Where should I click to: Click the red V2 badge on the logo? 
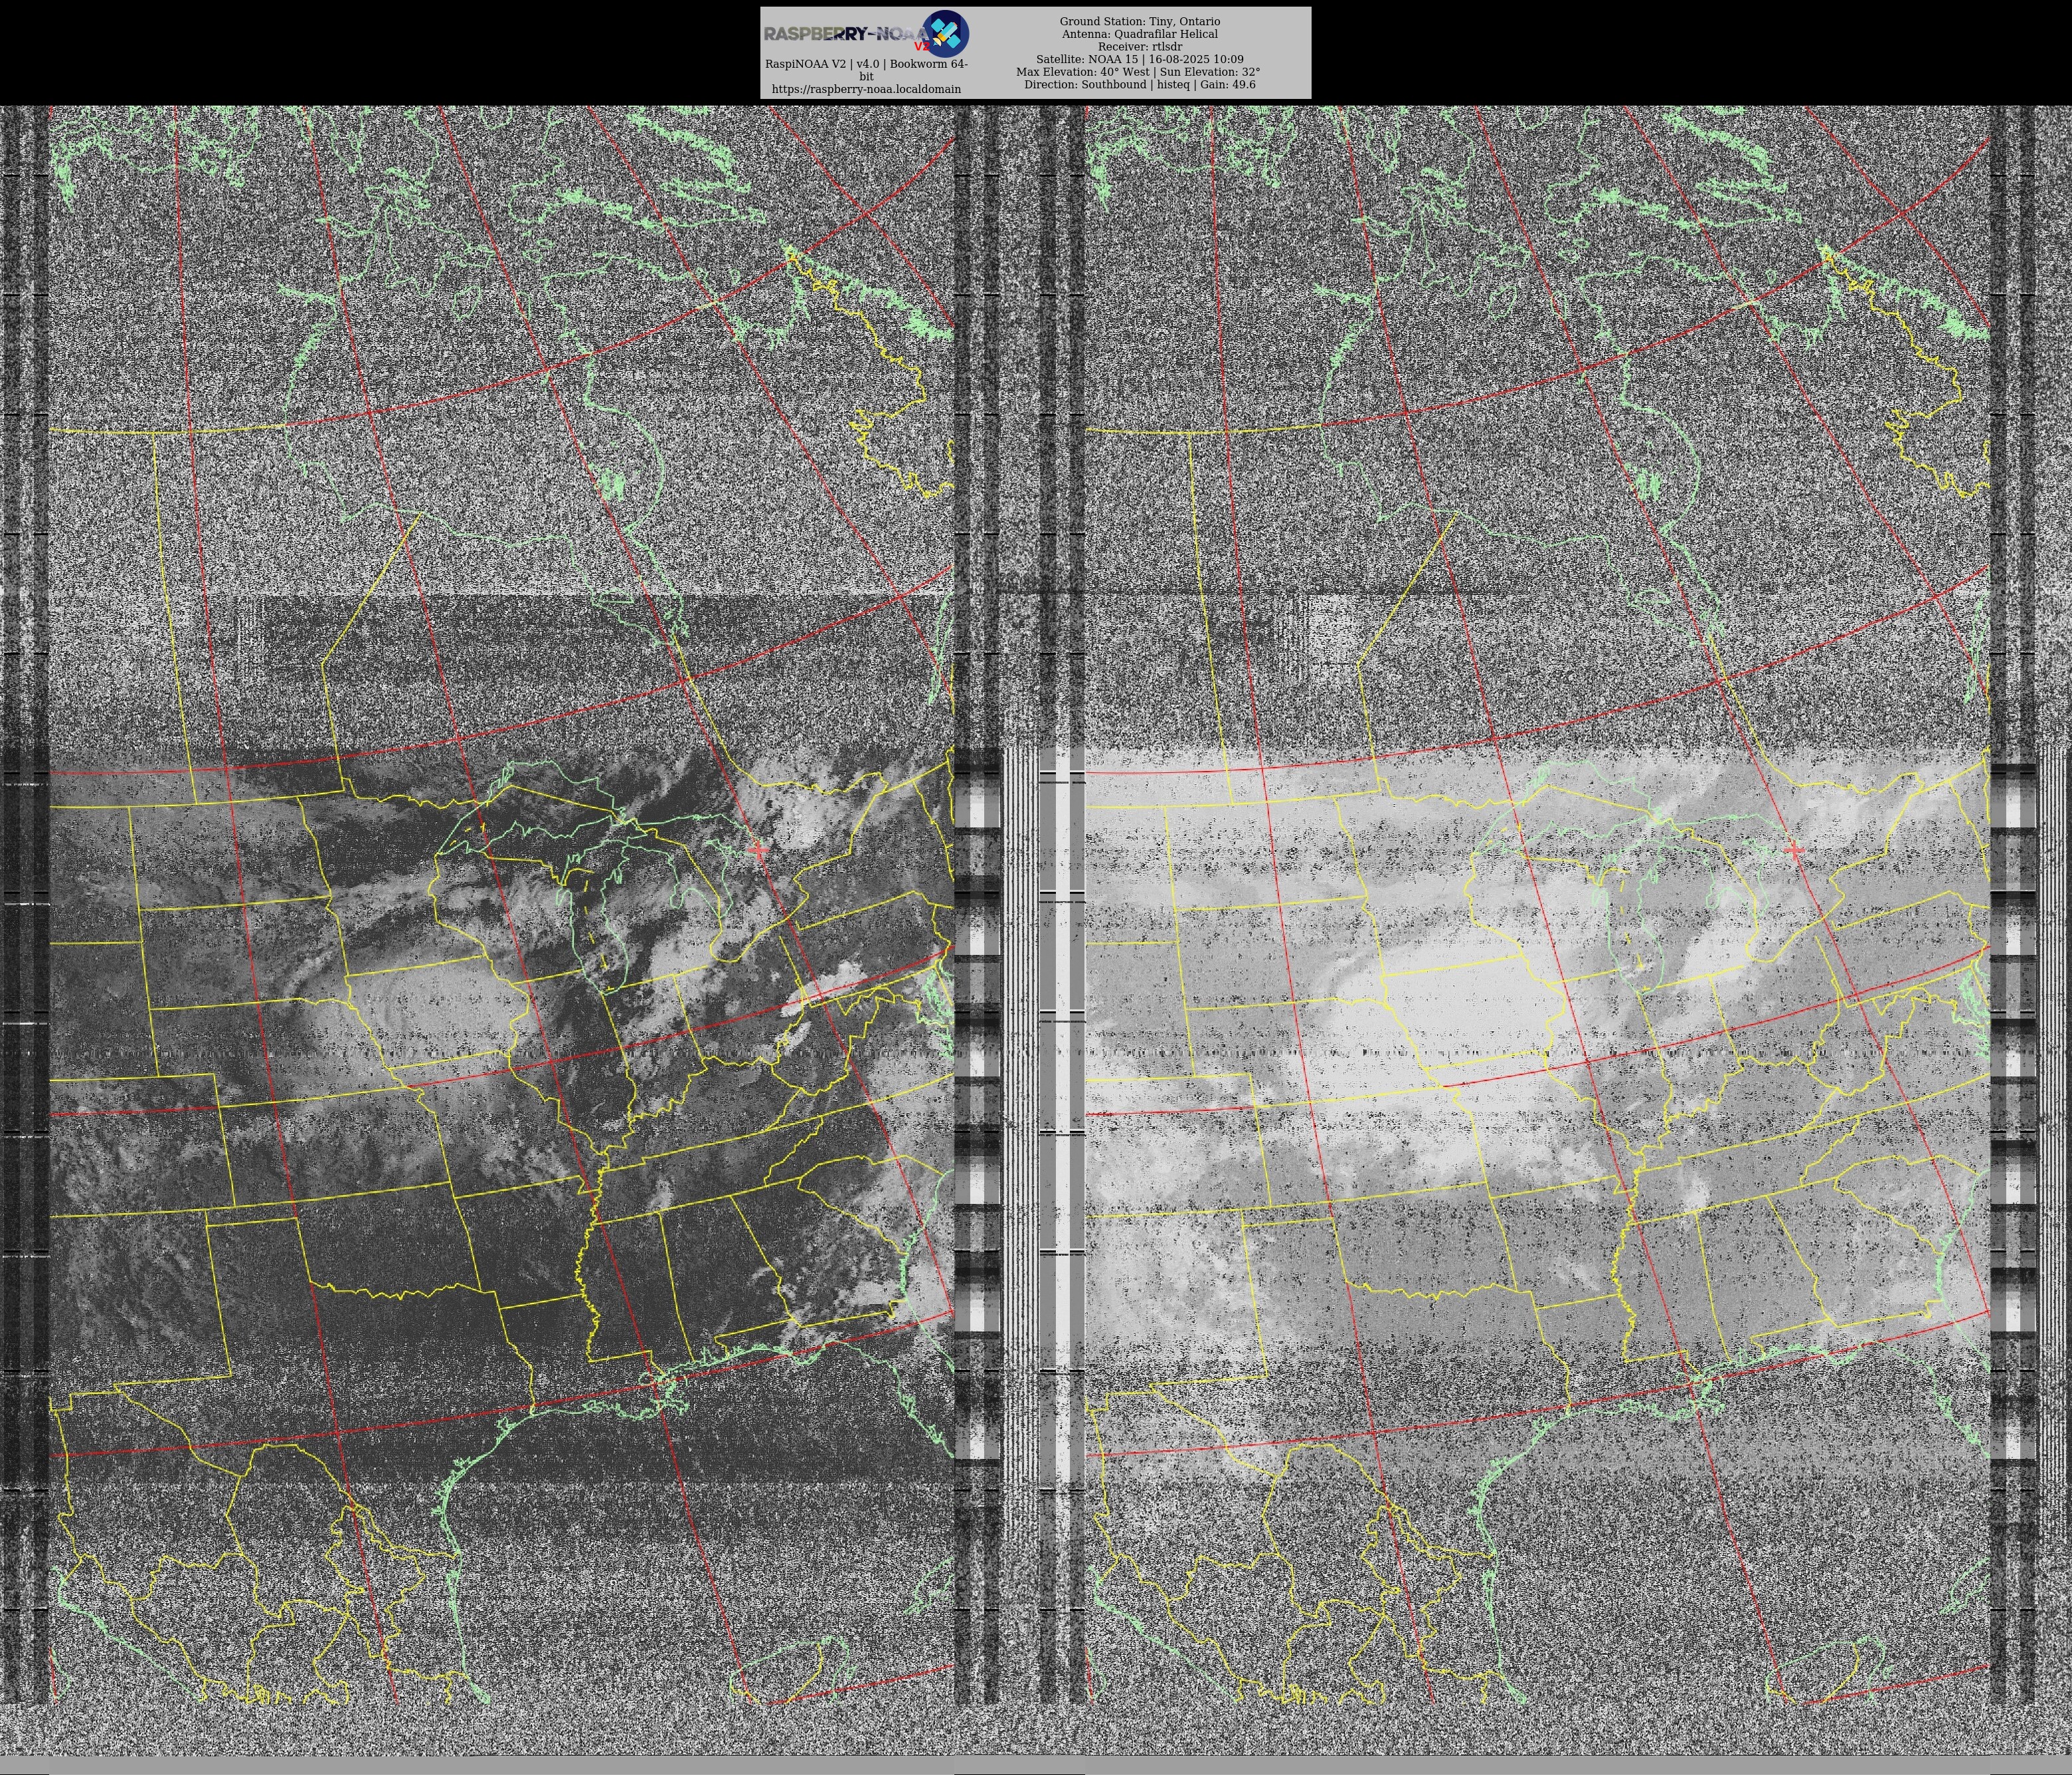coord(921,46)
